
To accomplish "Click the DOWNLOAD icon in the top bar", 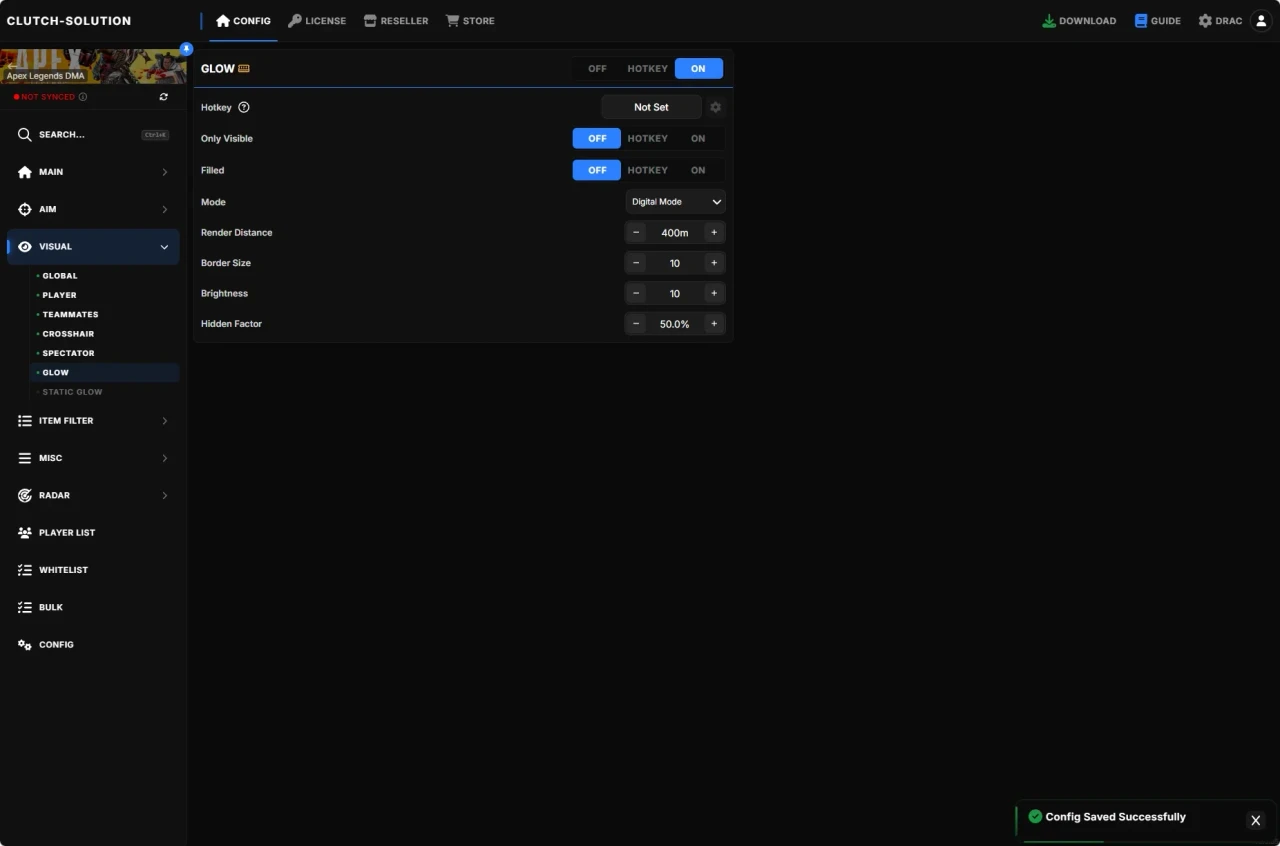I will 1049,20.
